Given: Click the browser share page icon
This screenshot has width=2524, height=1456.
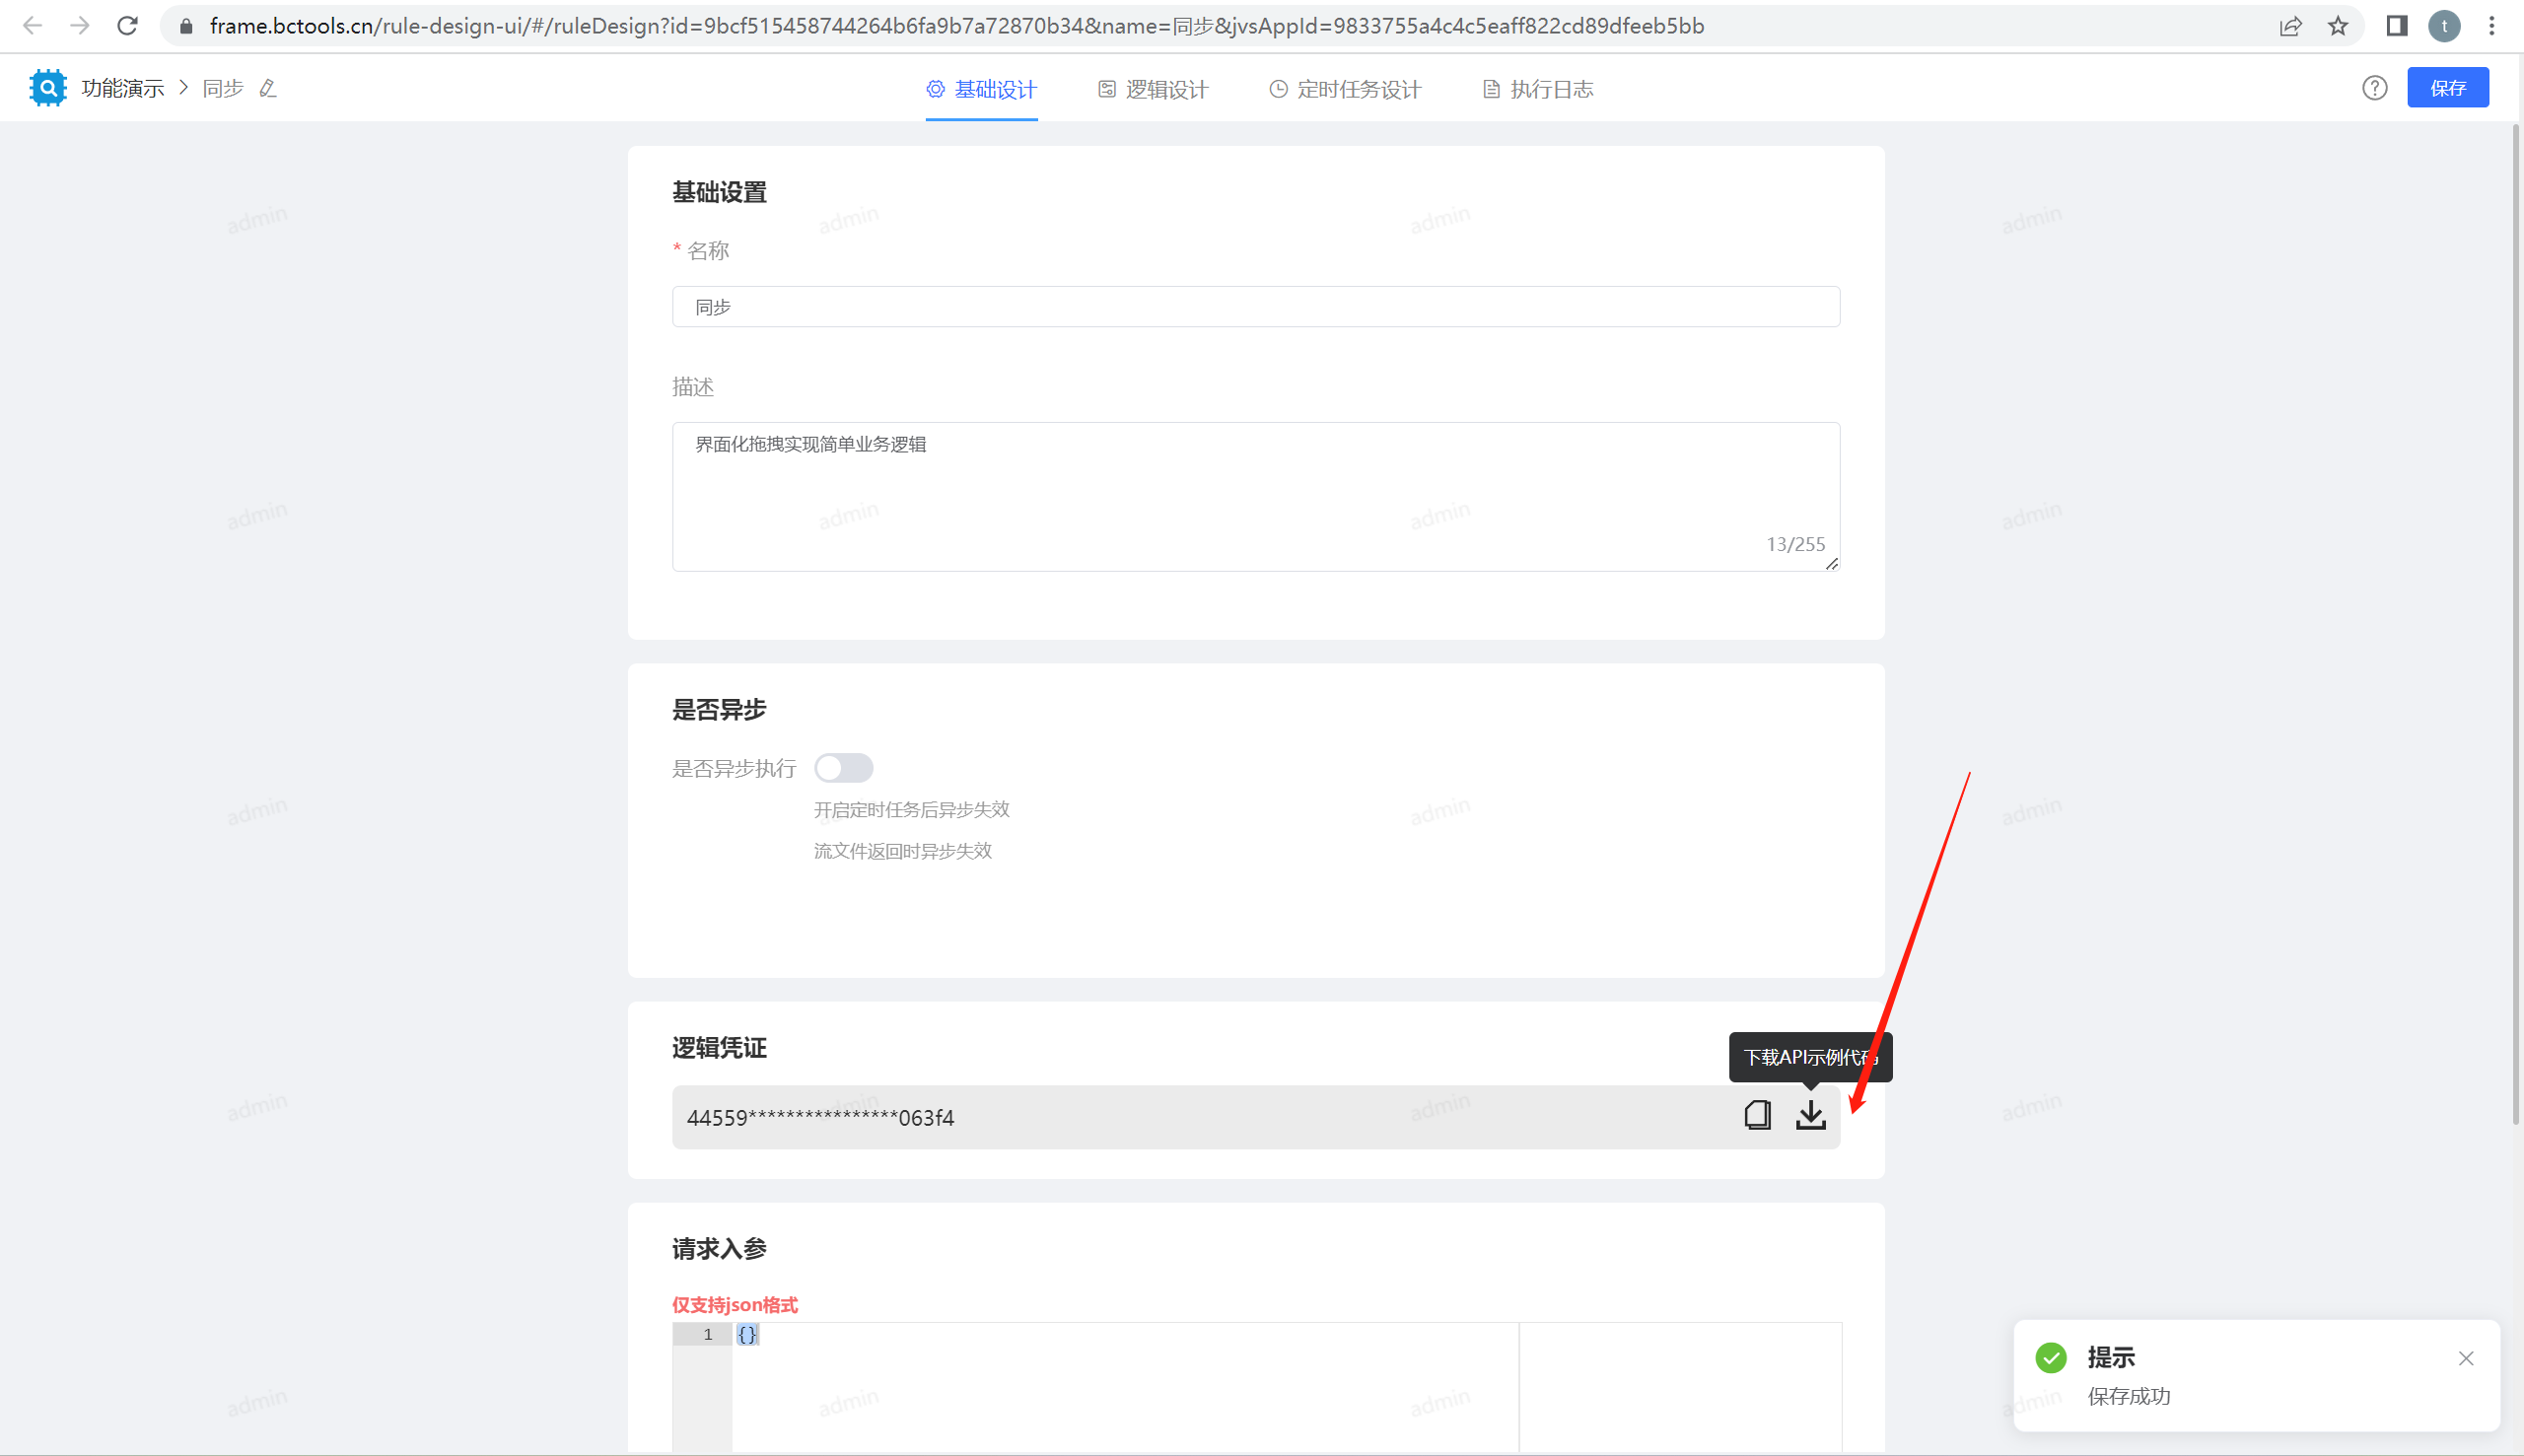Looking at the screenshot, I should [2290, 26].
